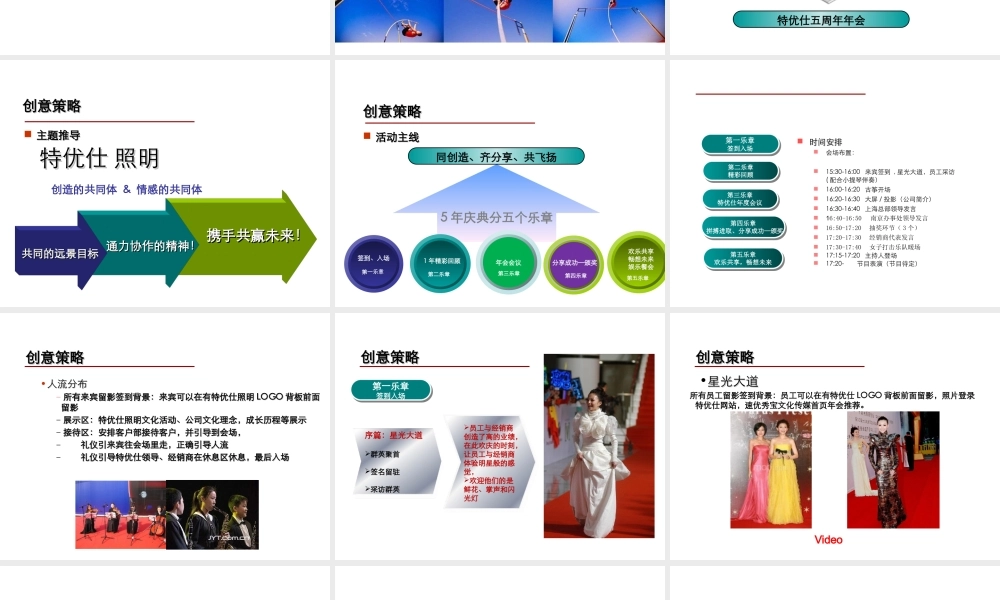This screenshot has height=600, width=1000.
Task: Click the 第一乐章 签到入场 pill in schedule slide
Action: [740, 144]
